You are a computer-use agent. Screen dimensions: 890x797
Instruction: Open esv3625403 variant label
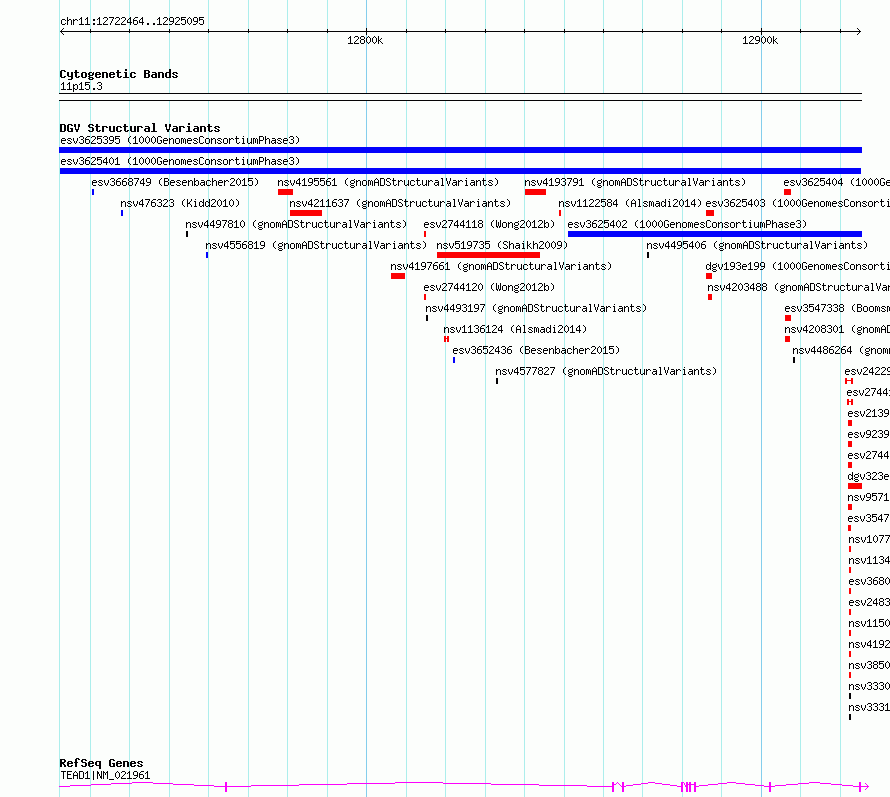point(797,203)
